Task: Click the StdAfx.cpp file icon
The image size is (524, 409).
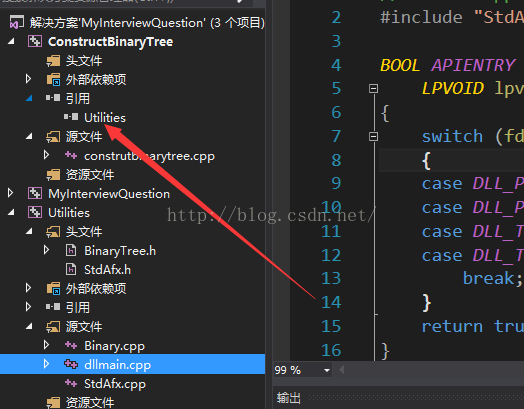Action: pos(71,383)
